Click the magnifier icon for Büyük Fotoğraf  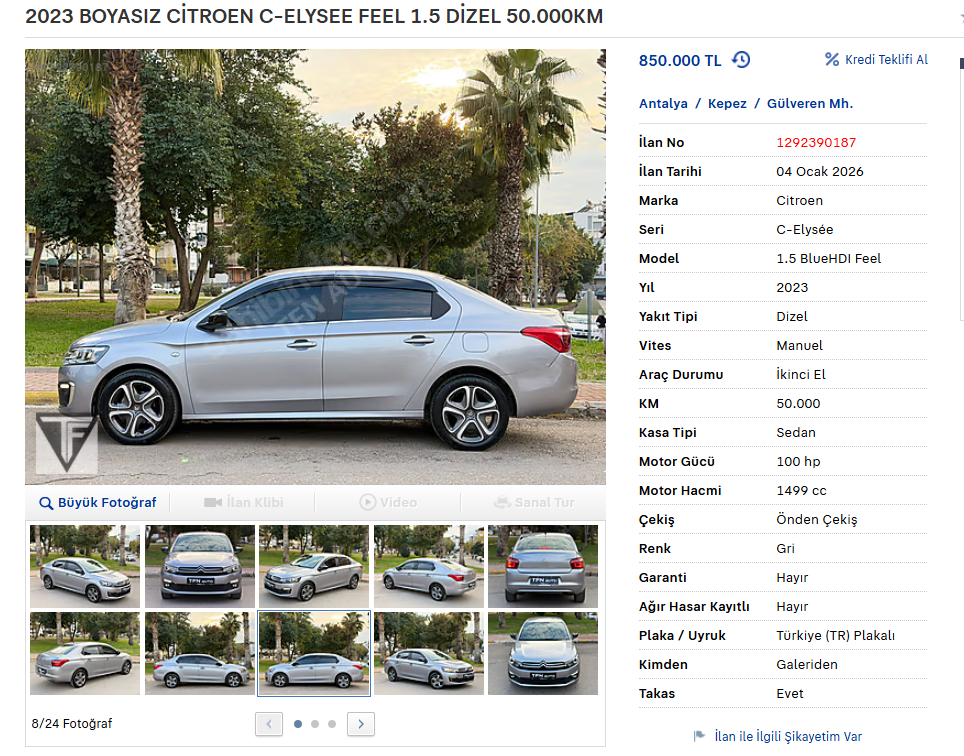pyautogui.click(x=45, y=503)
